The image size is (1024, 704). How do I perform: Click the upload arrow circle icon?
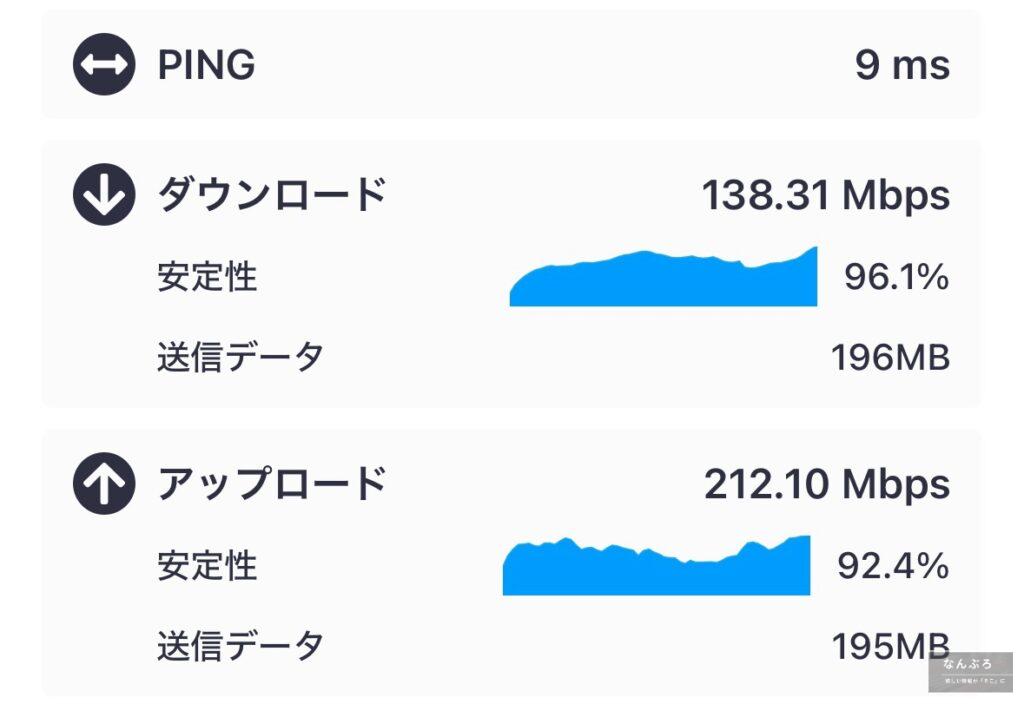[104, 484]
